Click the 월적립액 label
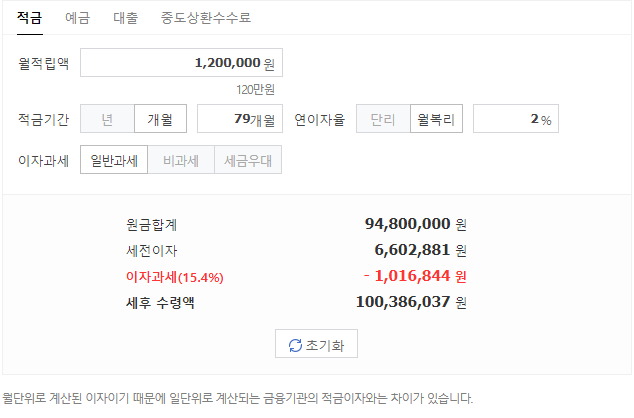Image resolution: width=634 pixels, height=418 pixels. [44, 63]
